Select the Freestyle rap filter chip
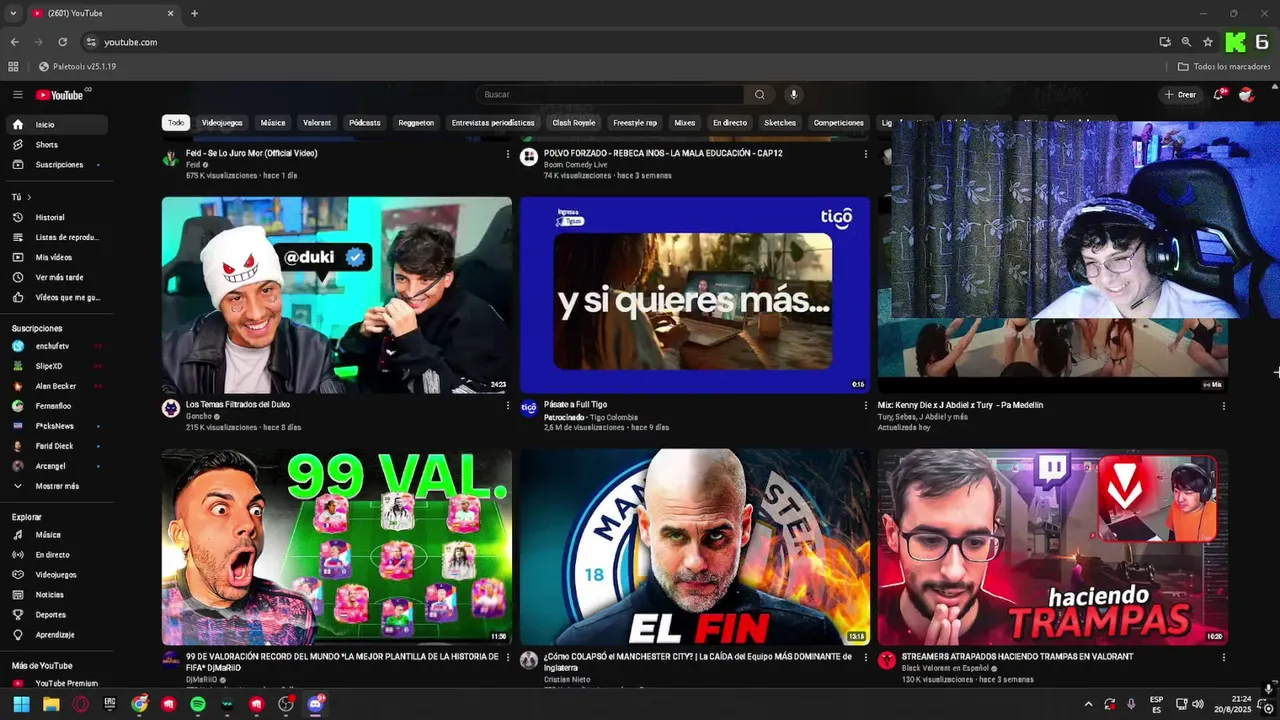 pos(635,123)
